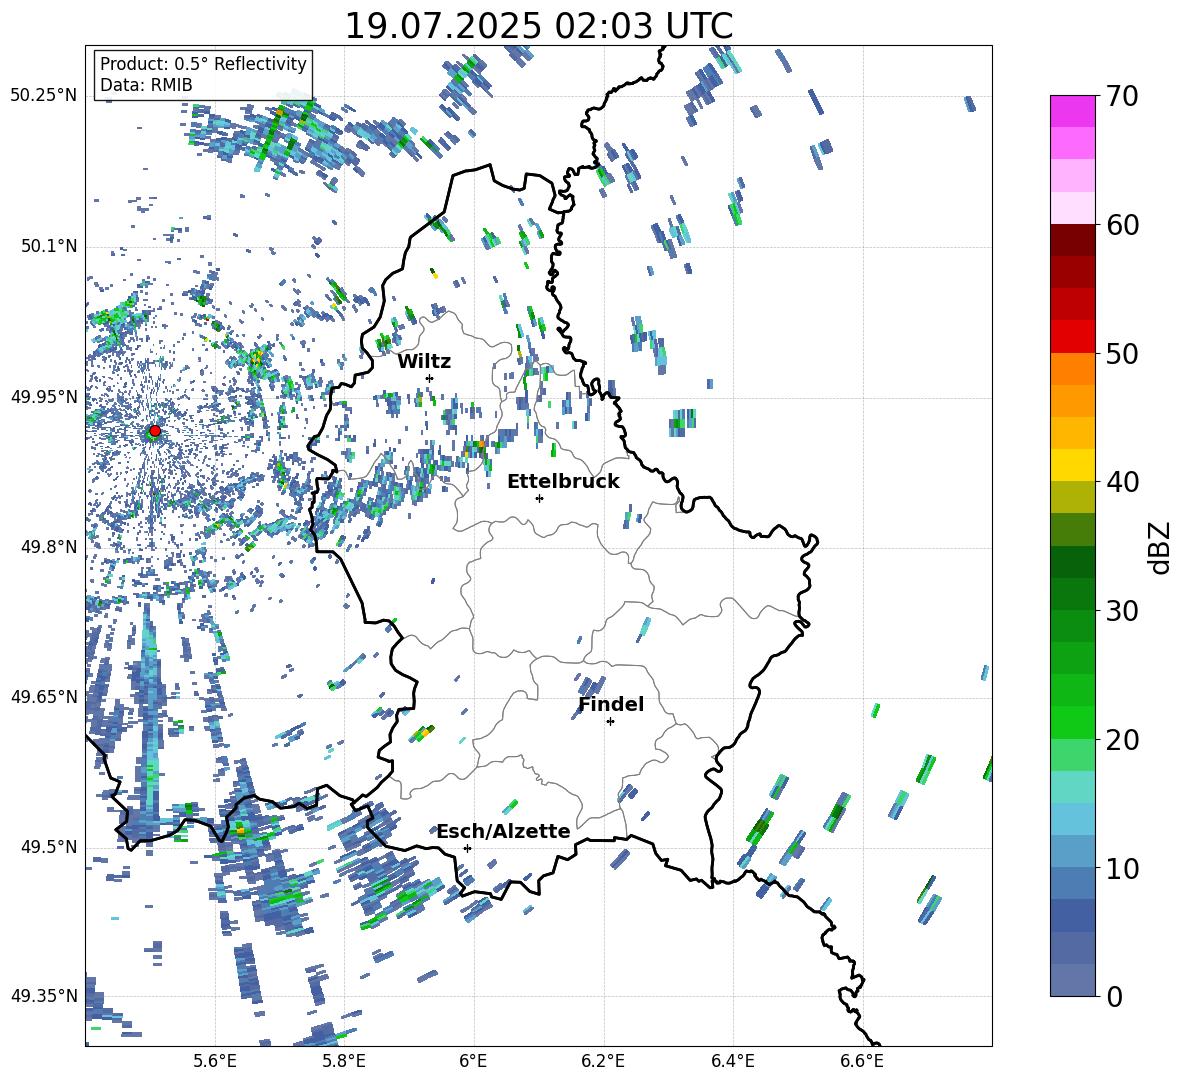Click the 40 tick on colorbar

point(1122,482)
